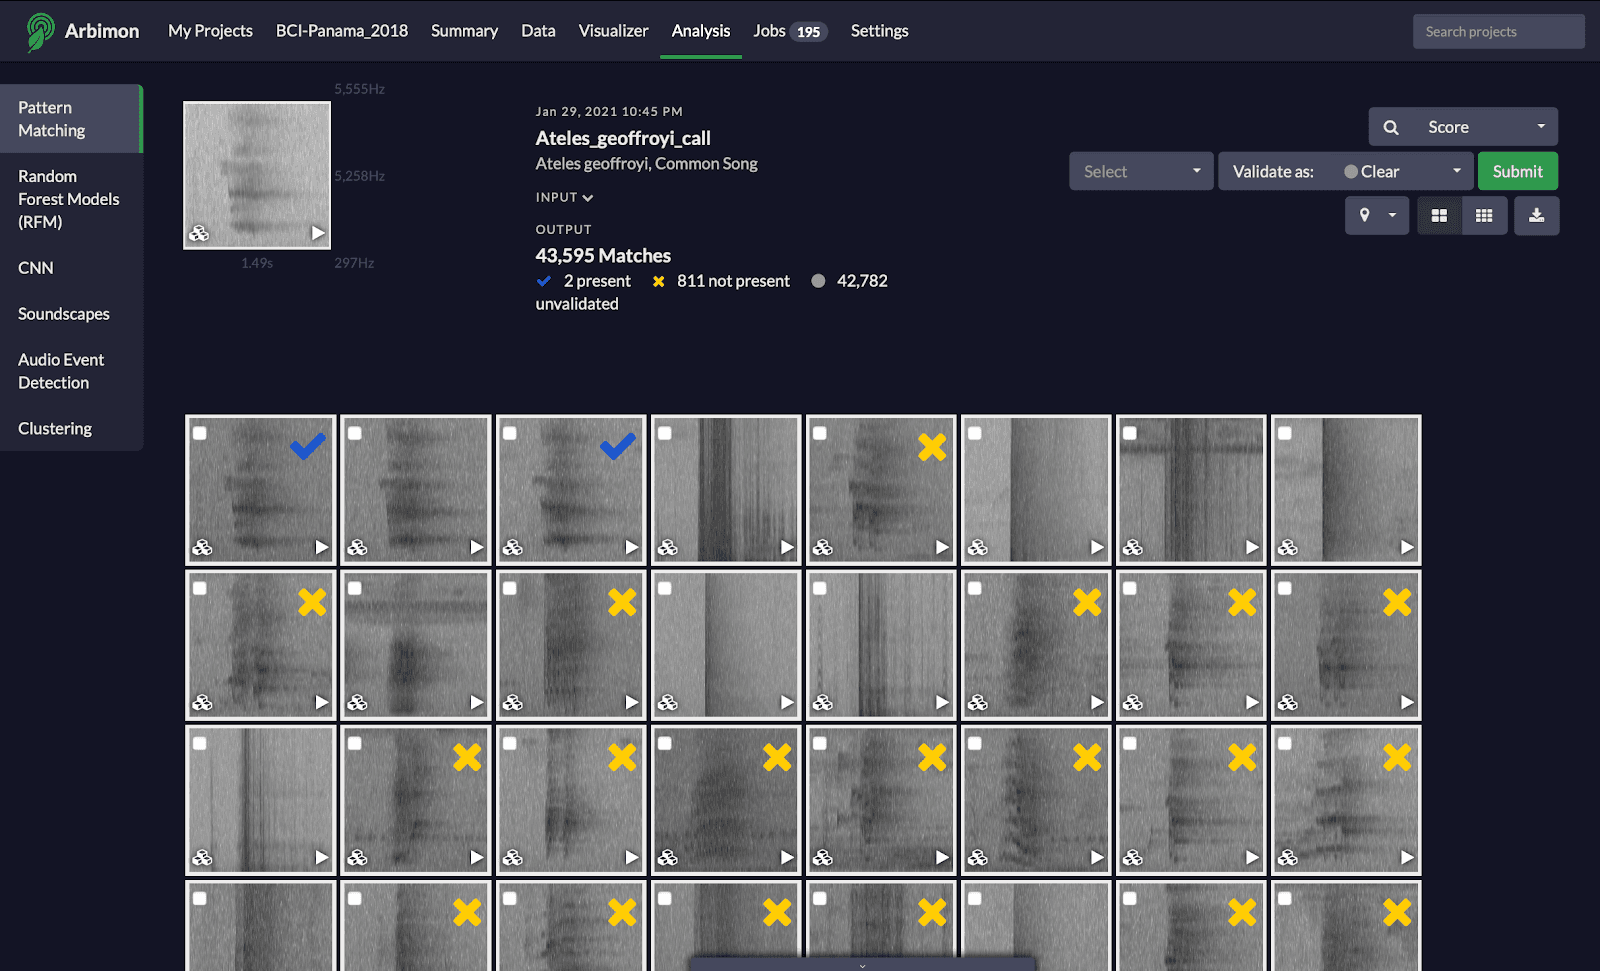Check the second tile checkbox in first row
Image resolution: width=1600 pixels, height=971 pixels.
coord(355,433)
